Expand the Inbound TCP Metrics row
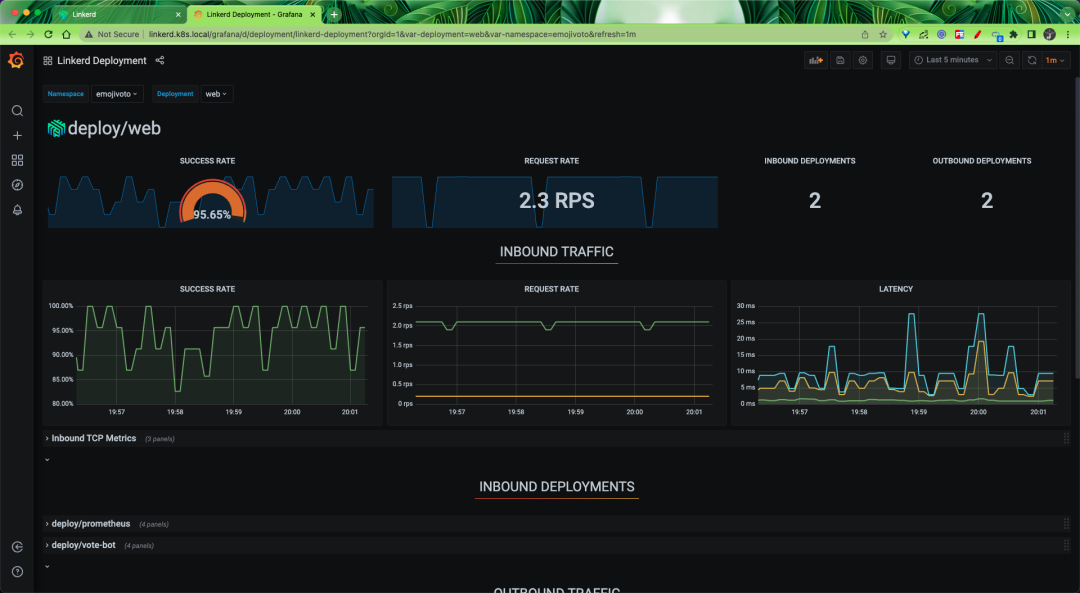This screenshot has height=593, width=1080. tap(94, 439)
